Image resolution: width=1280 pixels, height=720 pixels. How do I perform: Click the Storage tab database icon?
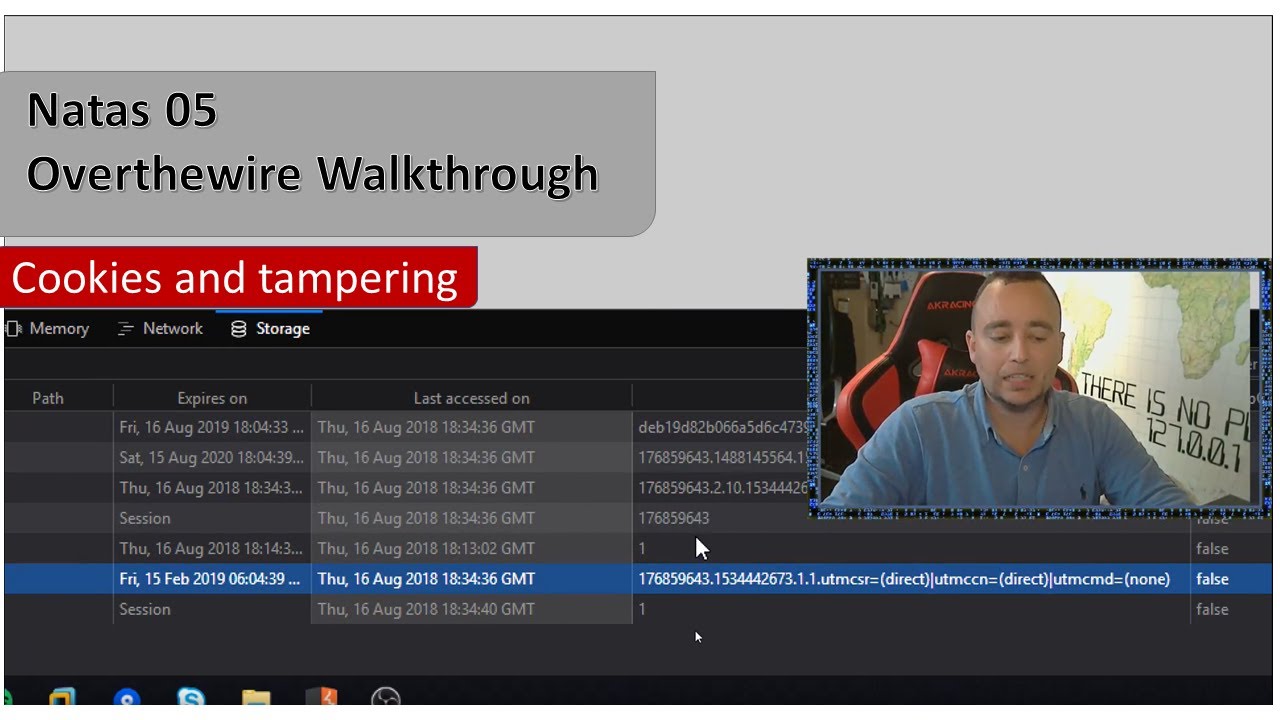(x=238, y=329)
